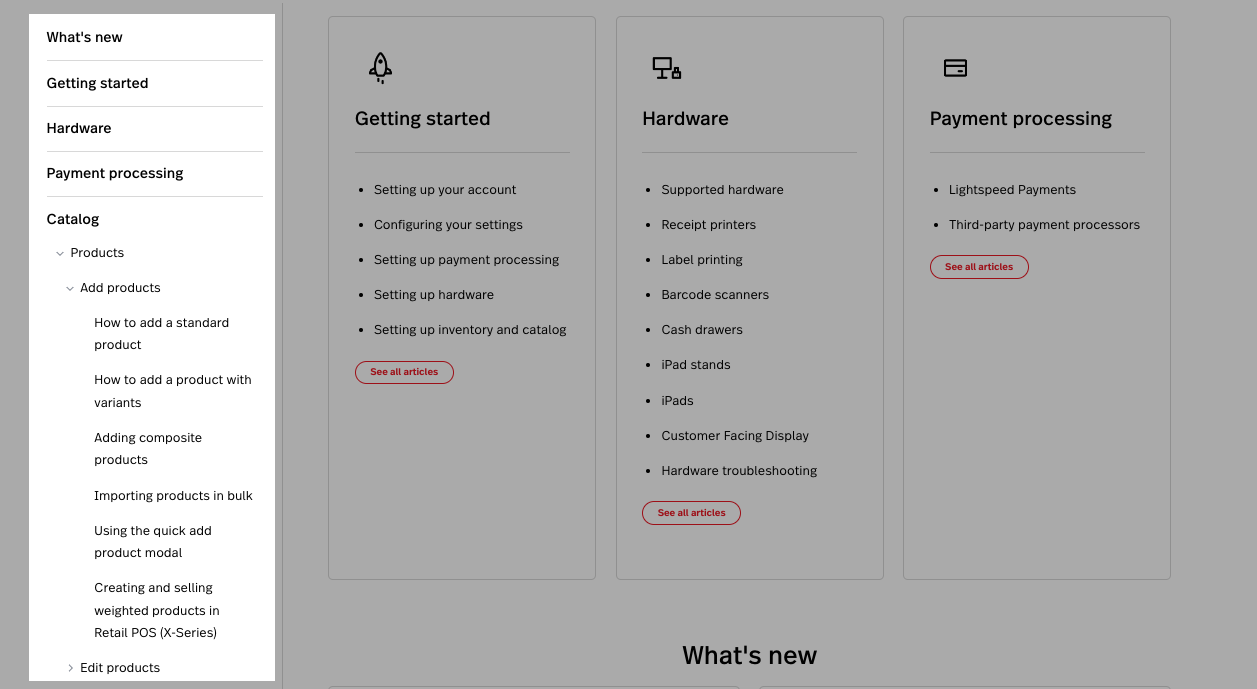Select the Catalog sidebar heading

coord(73,220)
